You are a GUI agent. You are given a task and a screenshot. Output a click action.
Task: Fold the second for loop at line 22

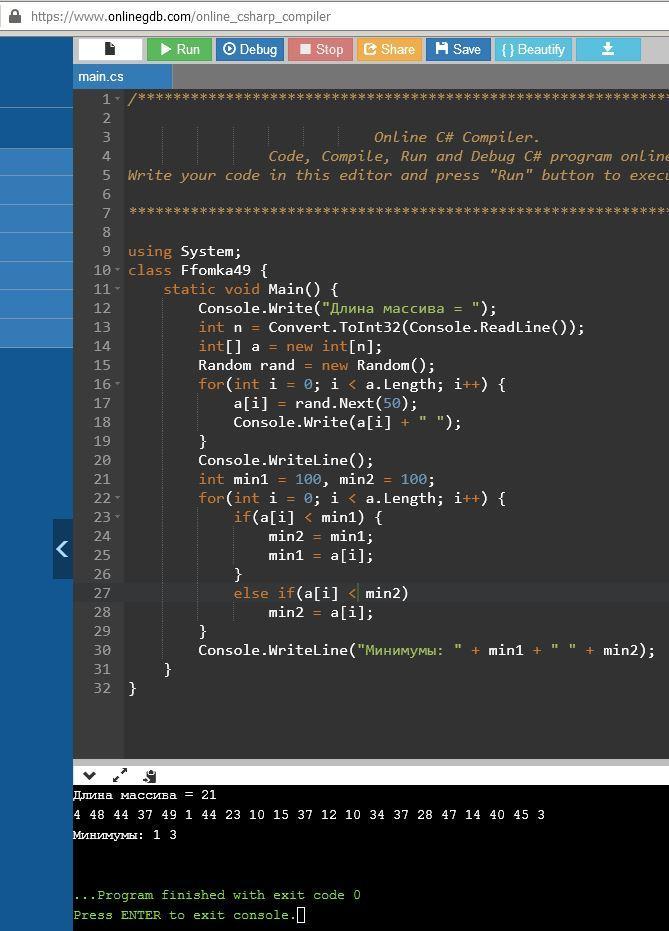pos(118,498)
